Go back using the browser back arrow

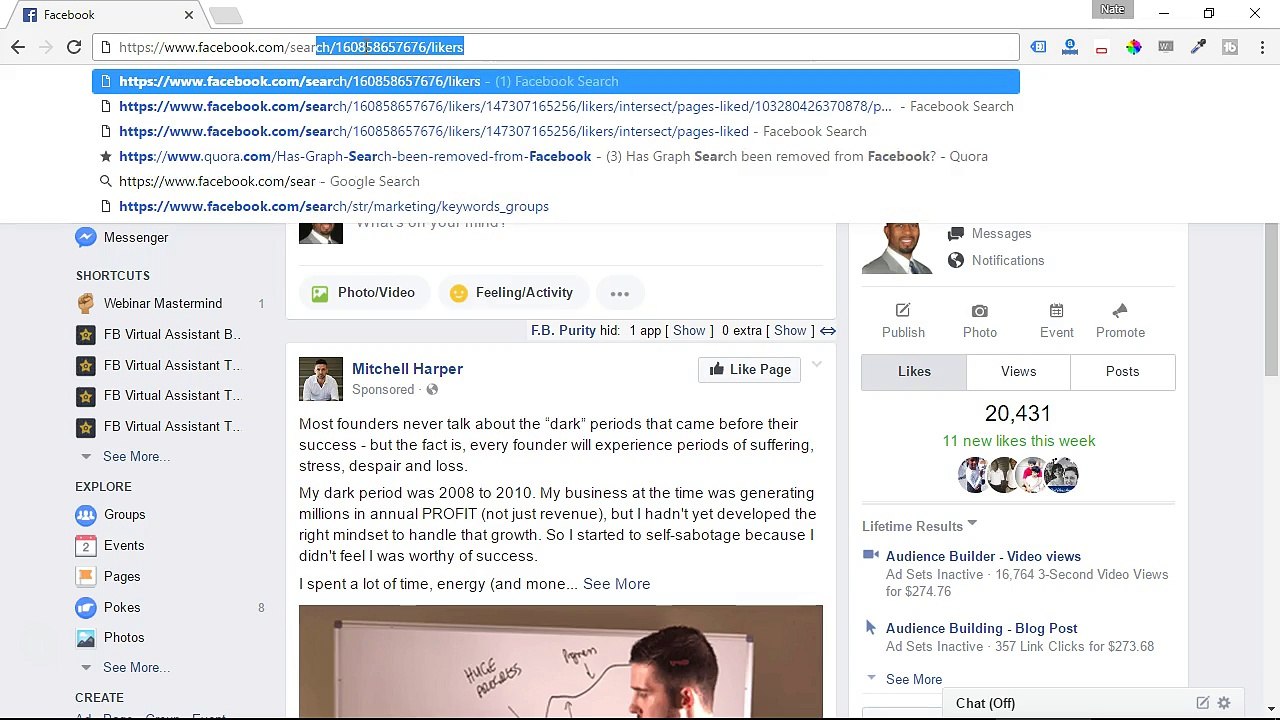(x=18, y=47)
